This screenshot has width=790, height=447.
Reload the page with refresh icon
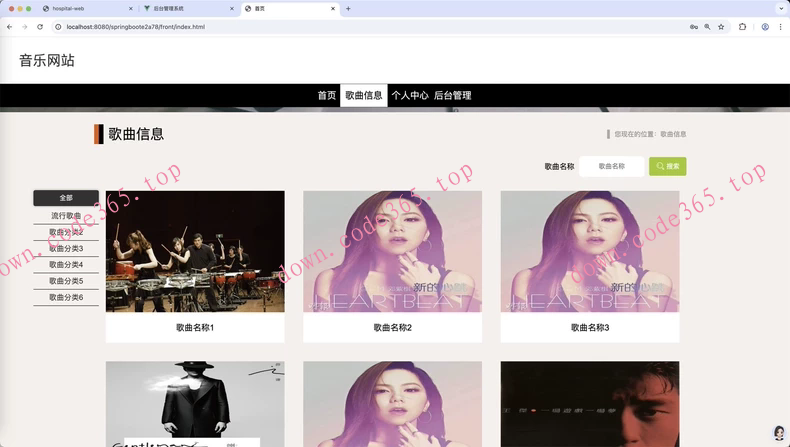pyautogui.click(x=40, y=27)
